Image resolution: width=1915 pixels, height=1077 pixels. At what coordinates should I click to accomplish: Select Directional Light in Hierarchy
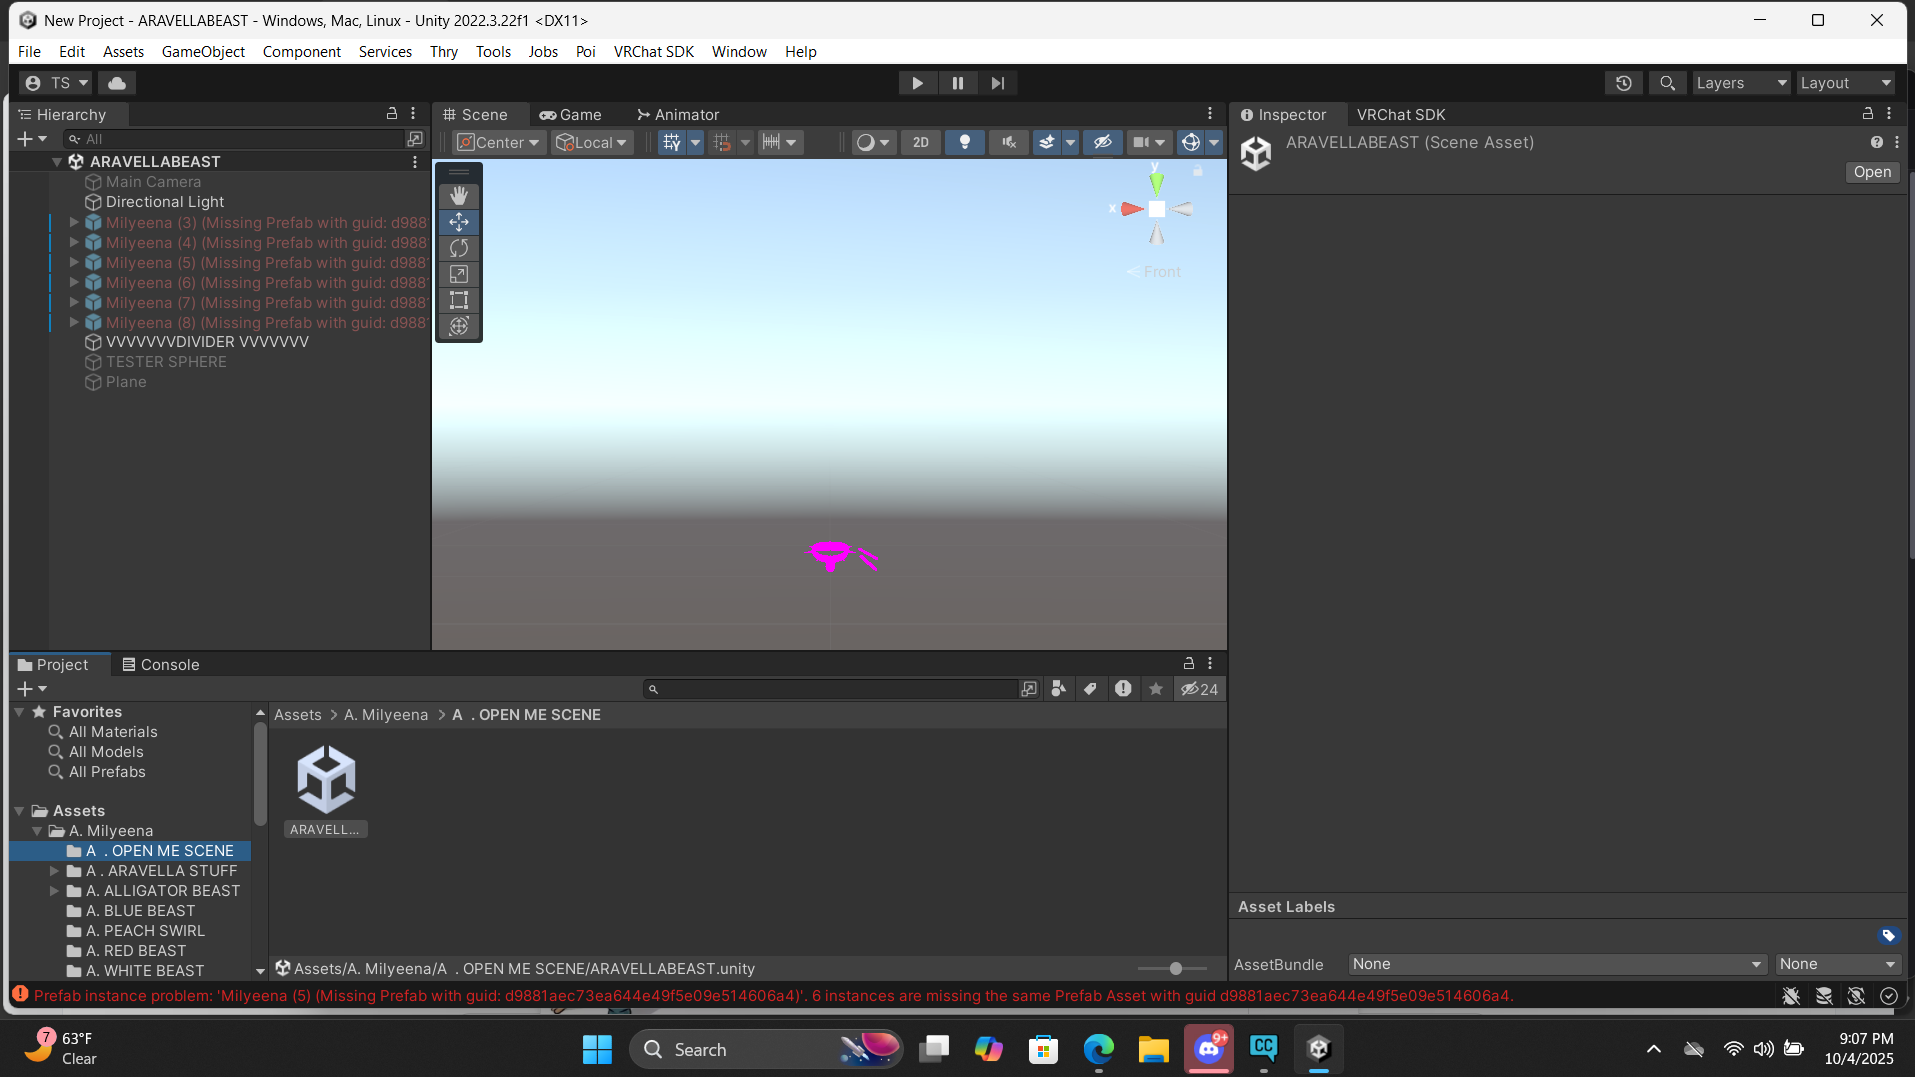pos(165,202)
